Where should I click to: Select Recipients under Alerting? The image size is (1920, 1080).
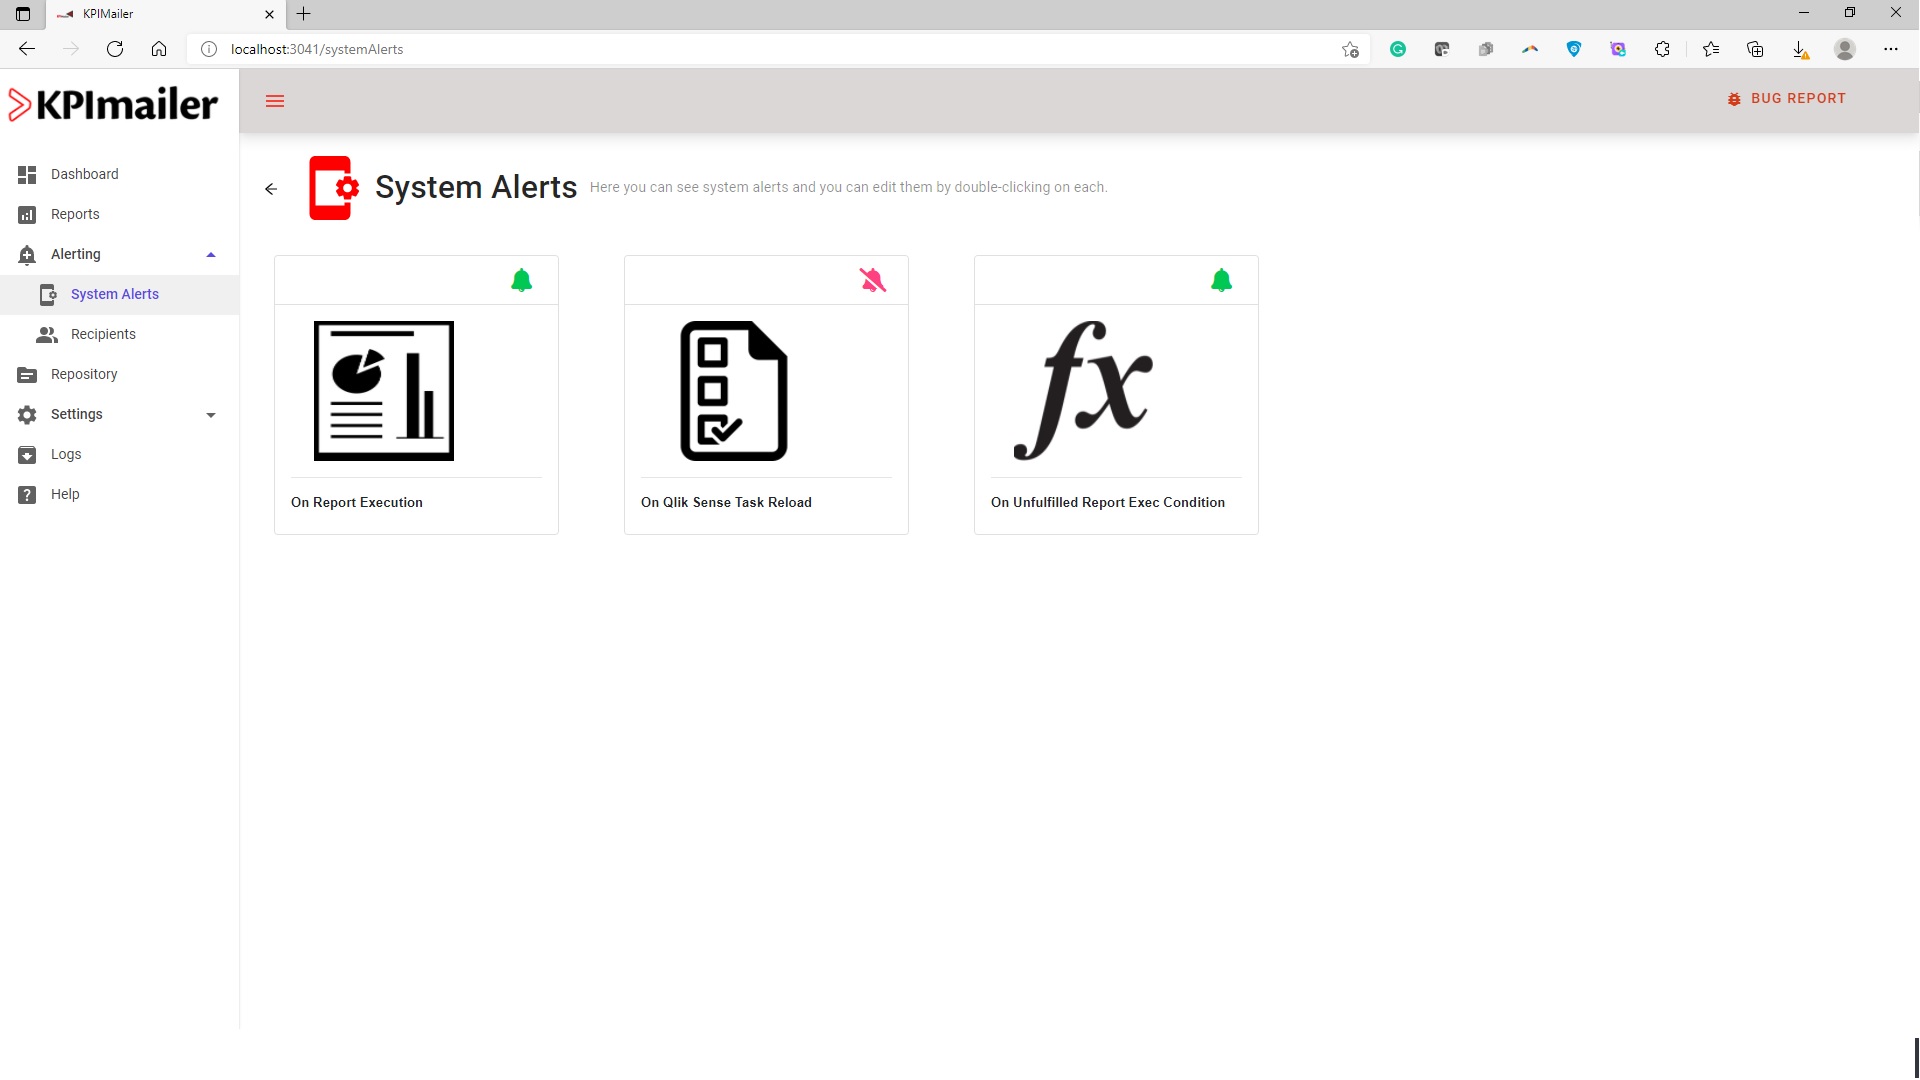point(103,334)
